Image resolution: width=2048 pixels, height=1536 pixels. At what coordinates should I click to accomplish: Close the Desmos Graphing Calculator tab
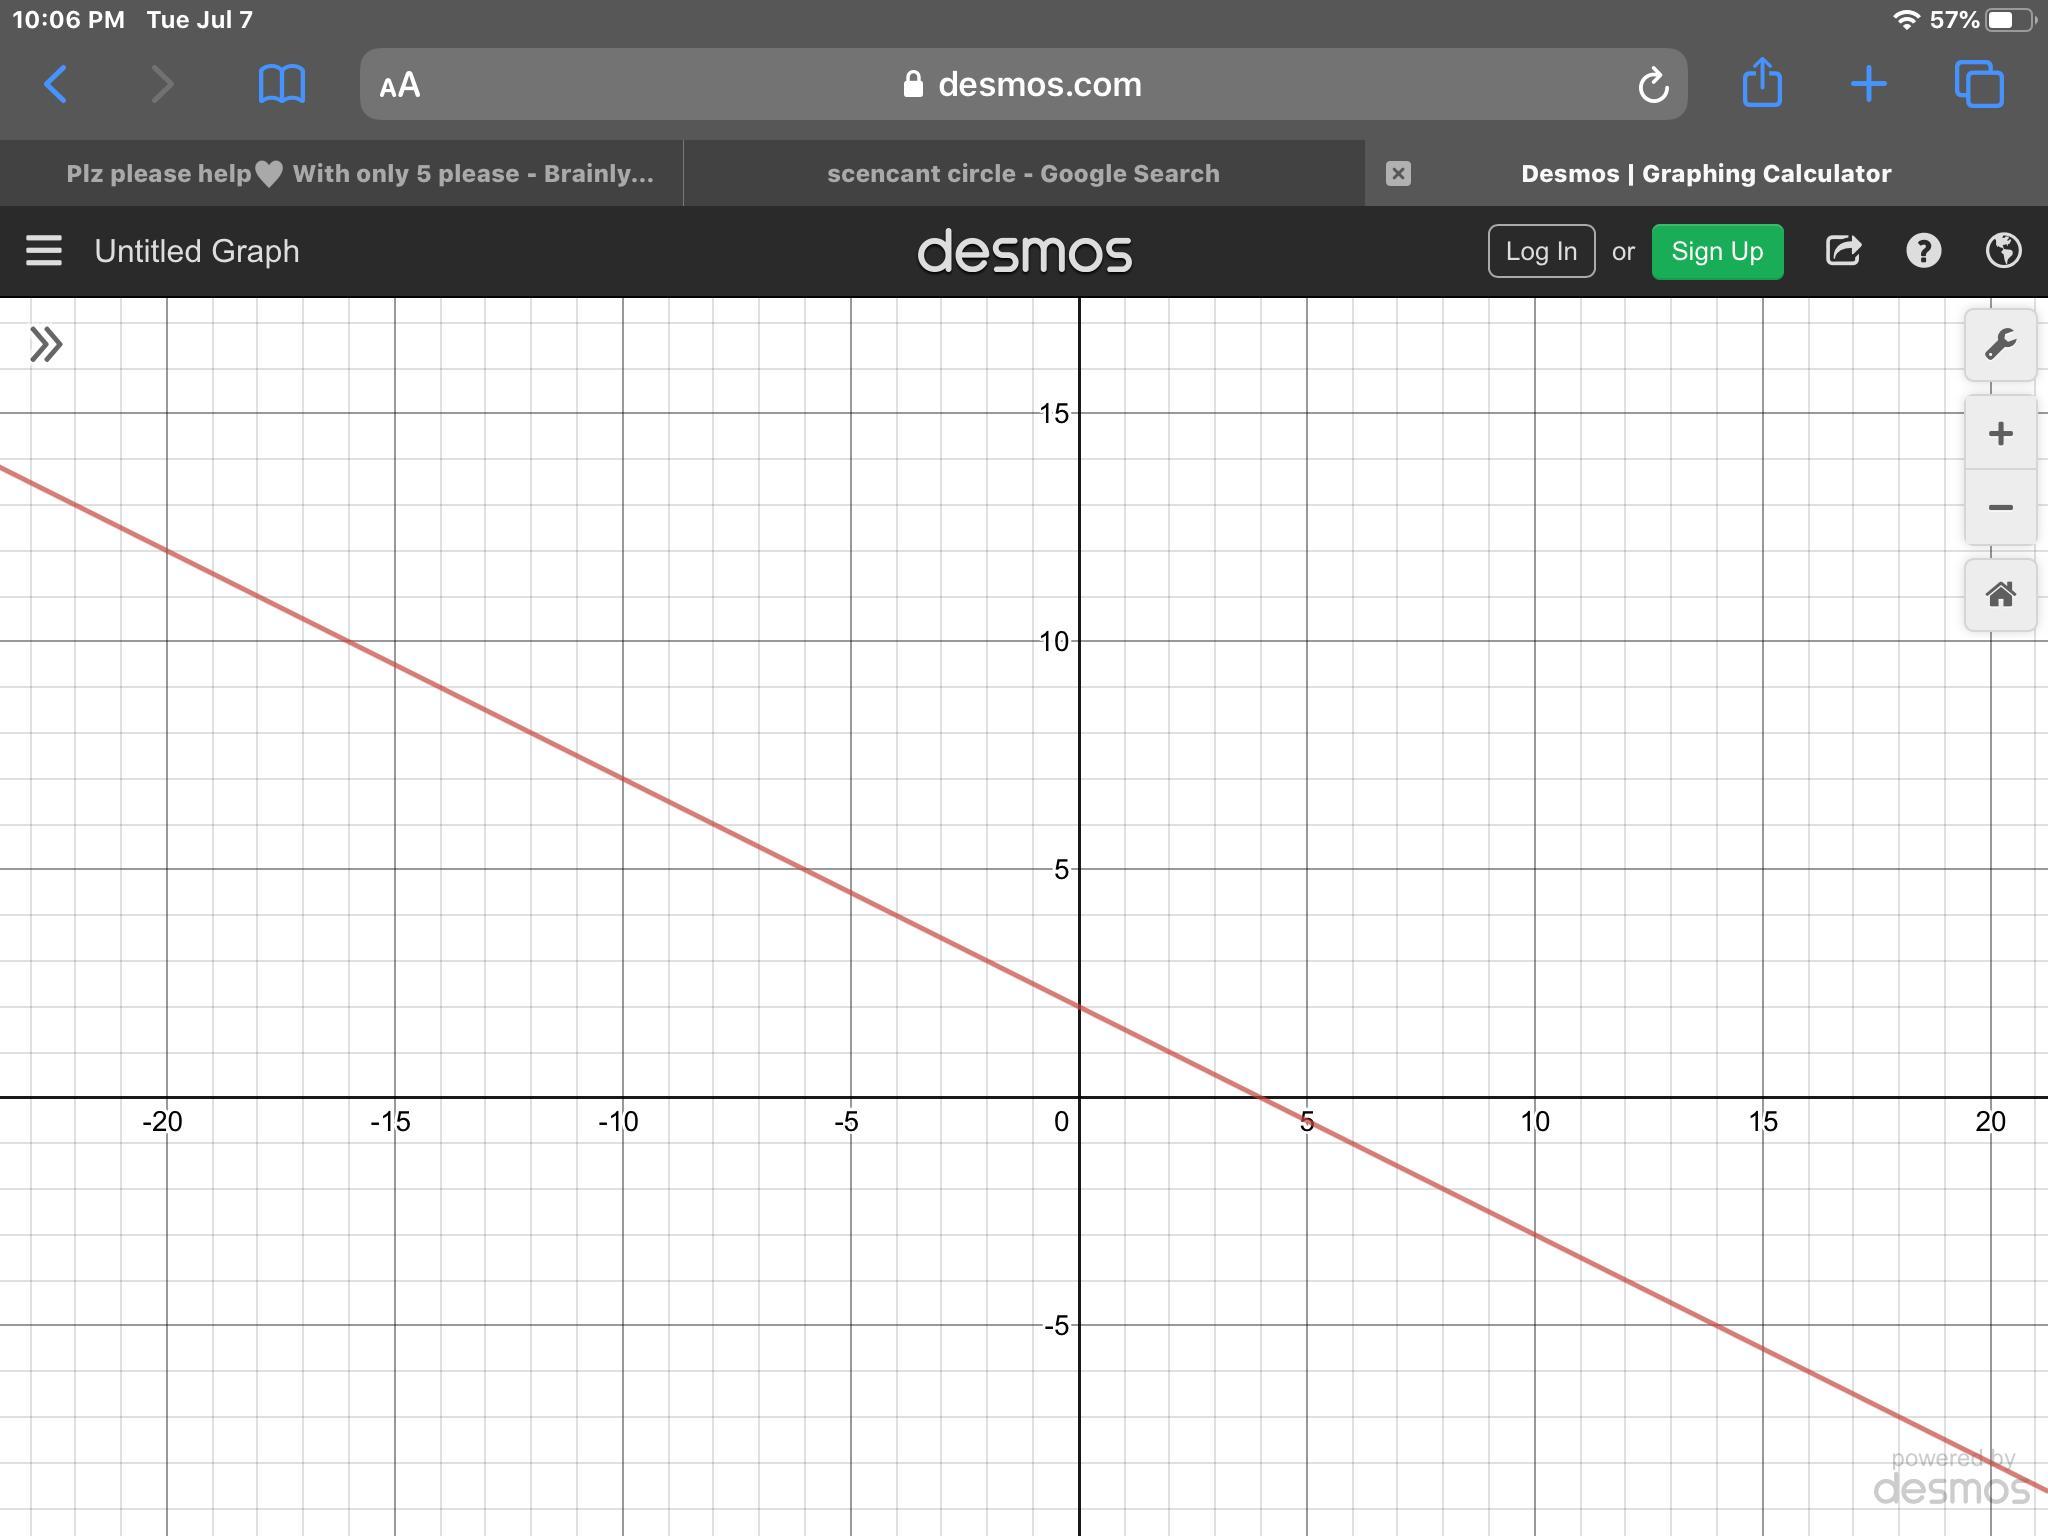coord(1398,174)
